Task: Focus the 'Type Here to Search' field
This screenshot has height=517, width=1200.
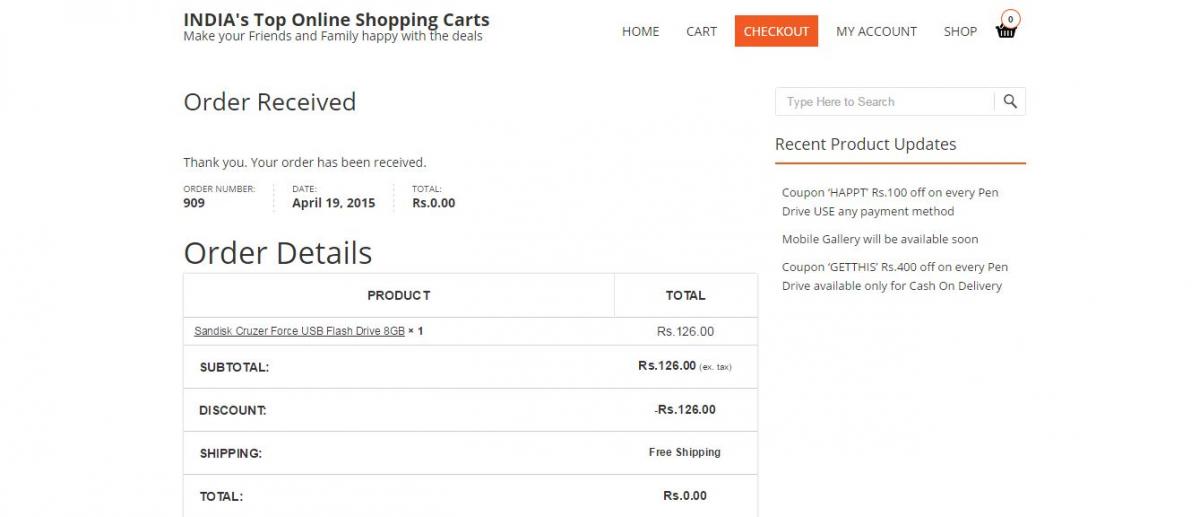Action: 885,101
